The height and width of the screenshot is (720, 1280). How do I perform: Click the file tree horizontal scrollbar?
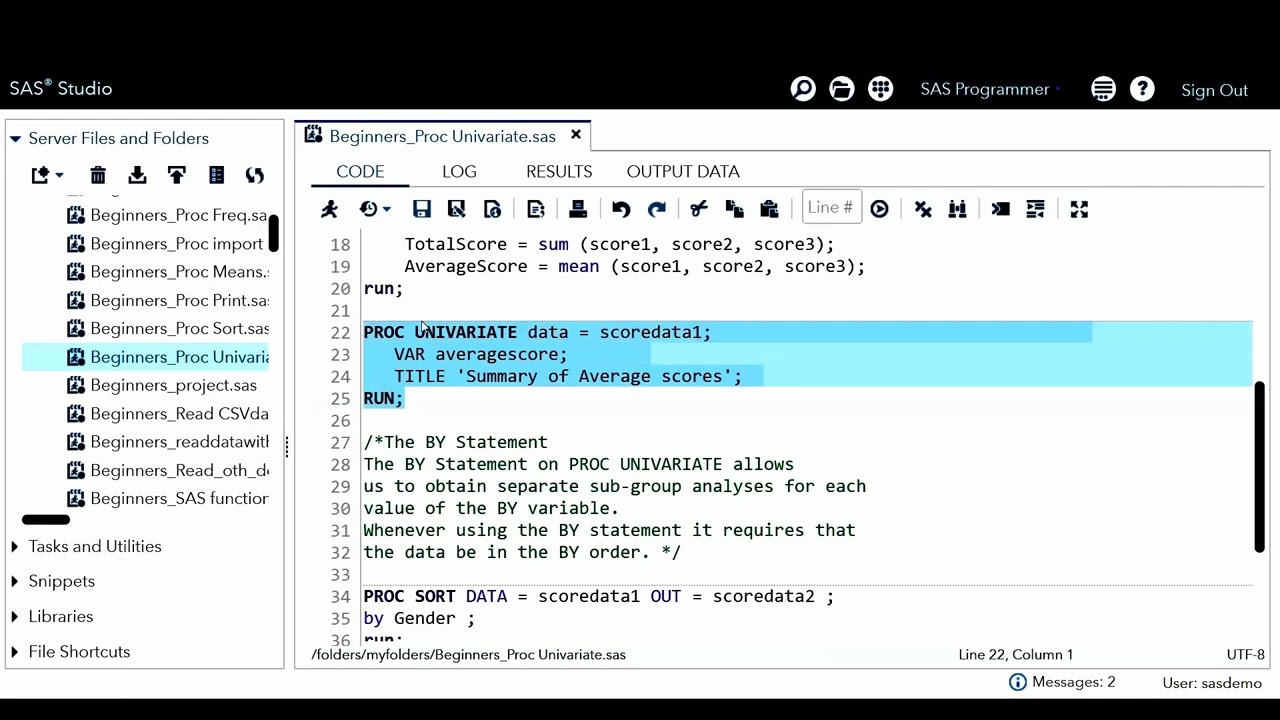tap(46, 519)
